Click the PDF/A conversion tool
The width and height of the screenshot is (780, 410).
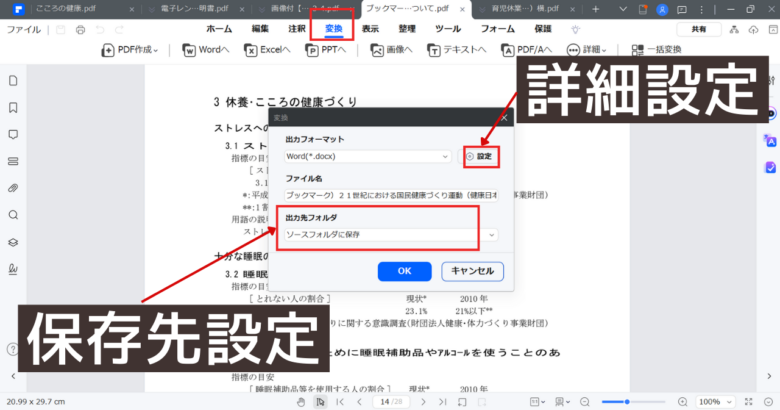pos(526,50)
